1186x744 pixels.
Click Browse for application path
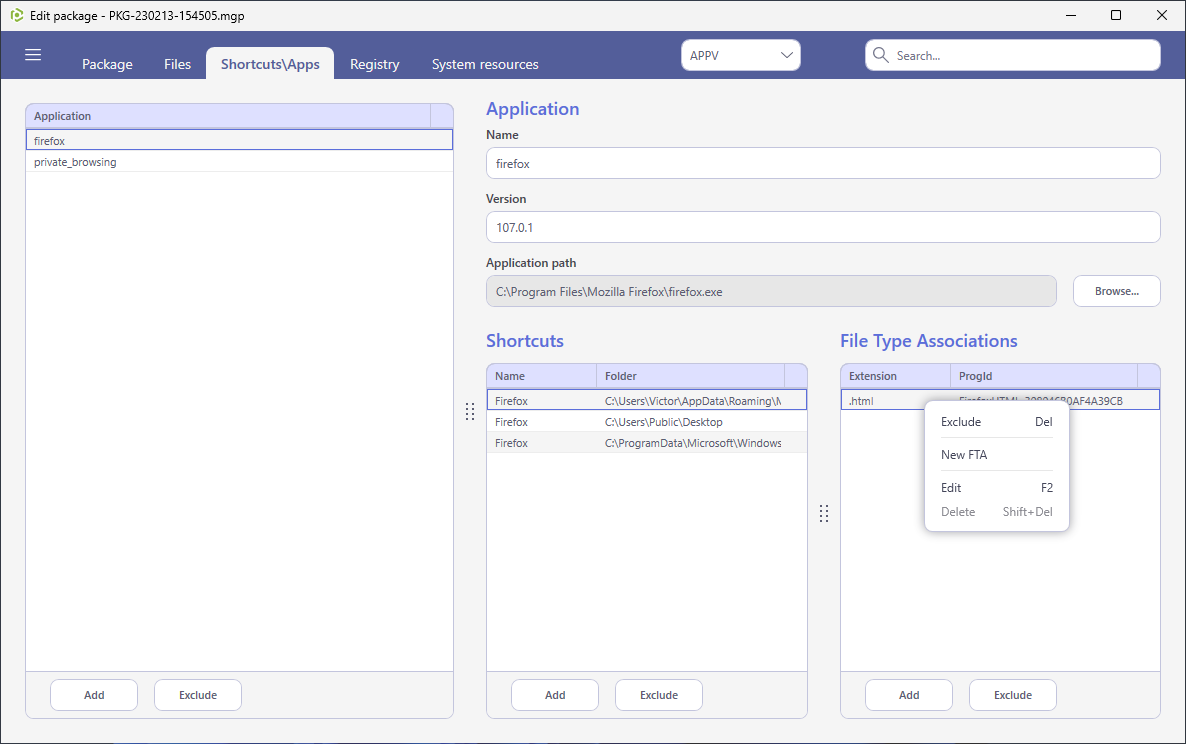click(1116, 291)
